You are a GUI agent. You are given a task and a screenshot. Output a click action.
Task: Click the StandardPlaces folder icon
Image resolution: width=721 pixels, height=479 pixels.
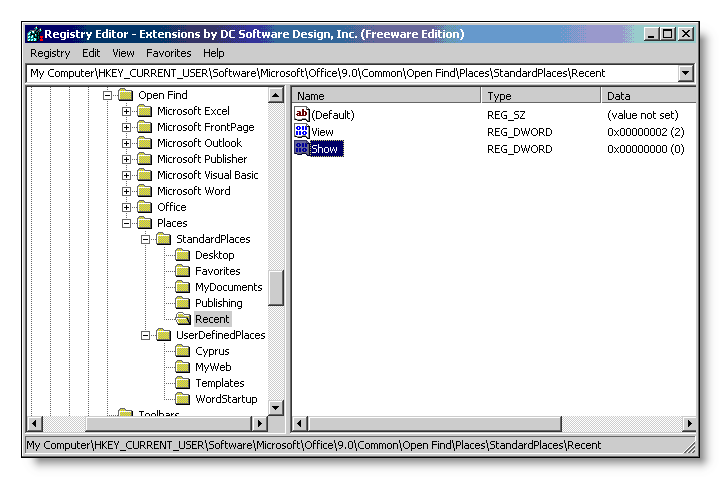[164, 240]
